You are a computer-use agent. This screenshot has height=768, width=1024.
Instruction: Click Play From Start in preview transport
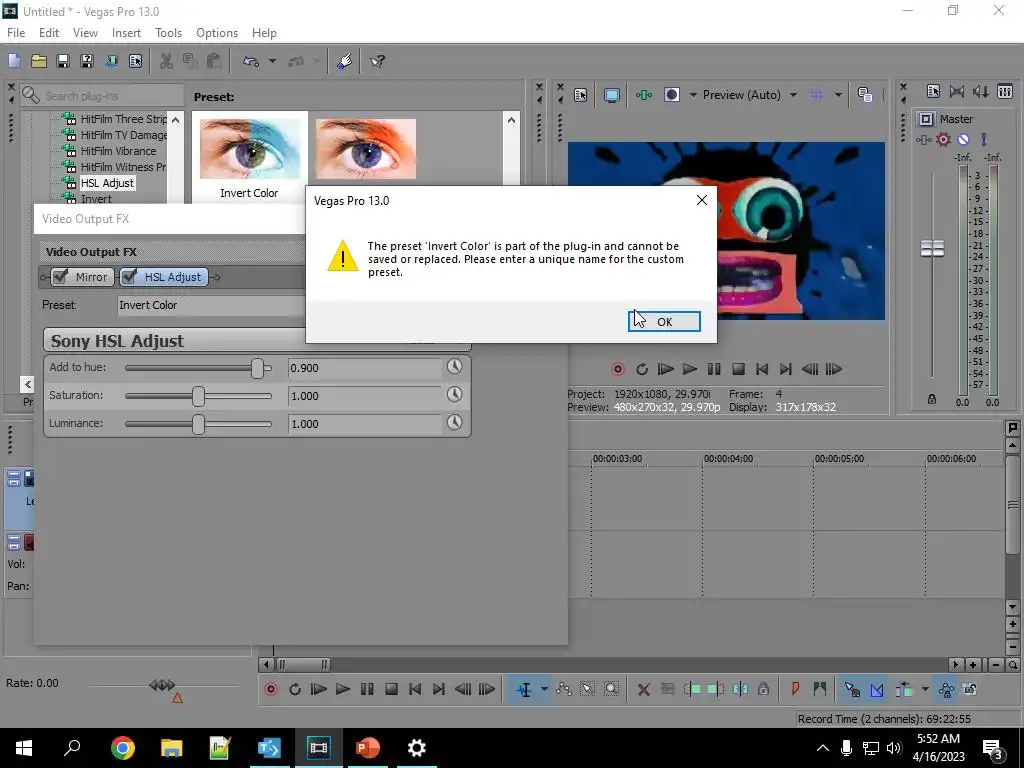point(665,369)
